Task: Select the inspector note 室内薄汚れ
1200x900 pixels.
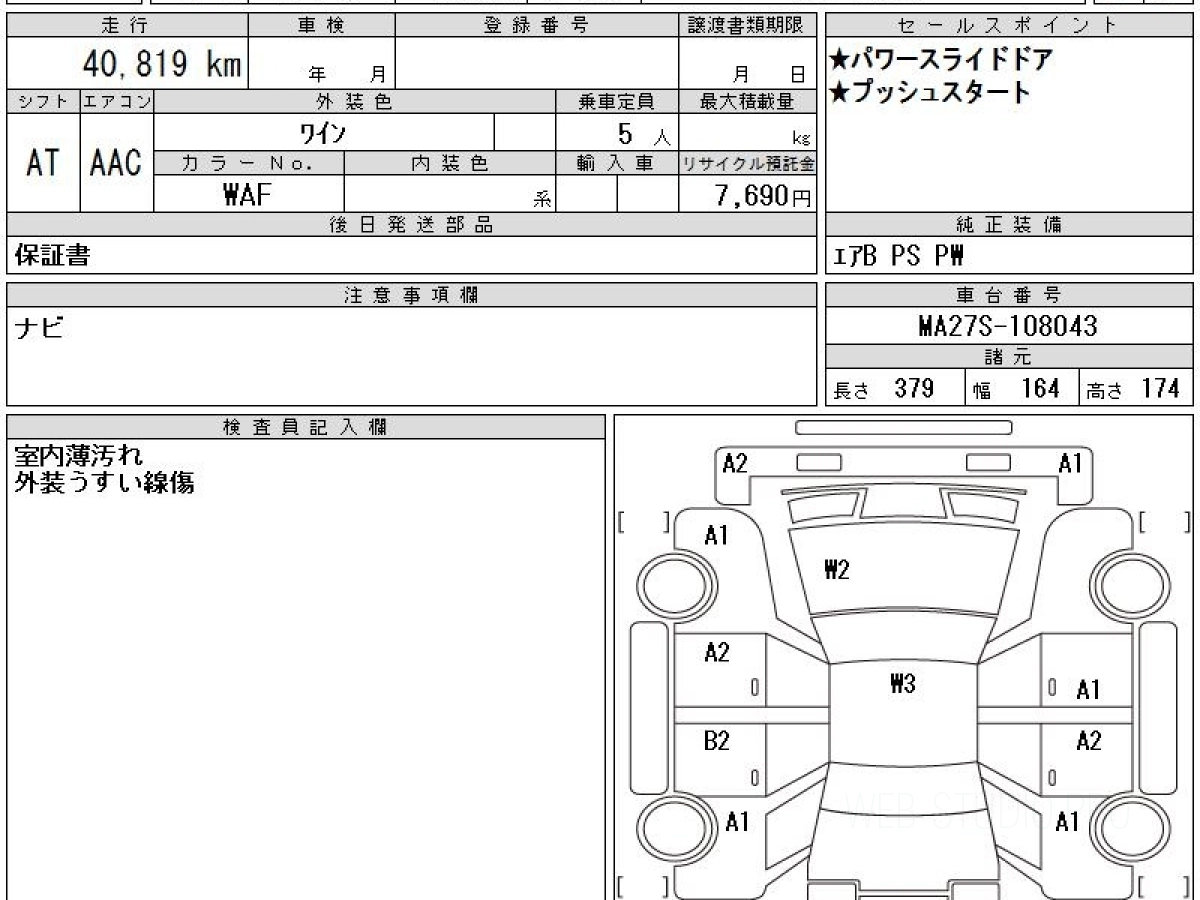Action: 79,456
